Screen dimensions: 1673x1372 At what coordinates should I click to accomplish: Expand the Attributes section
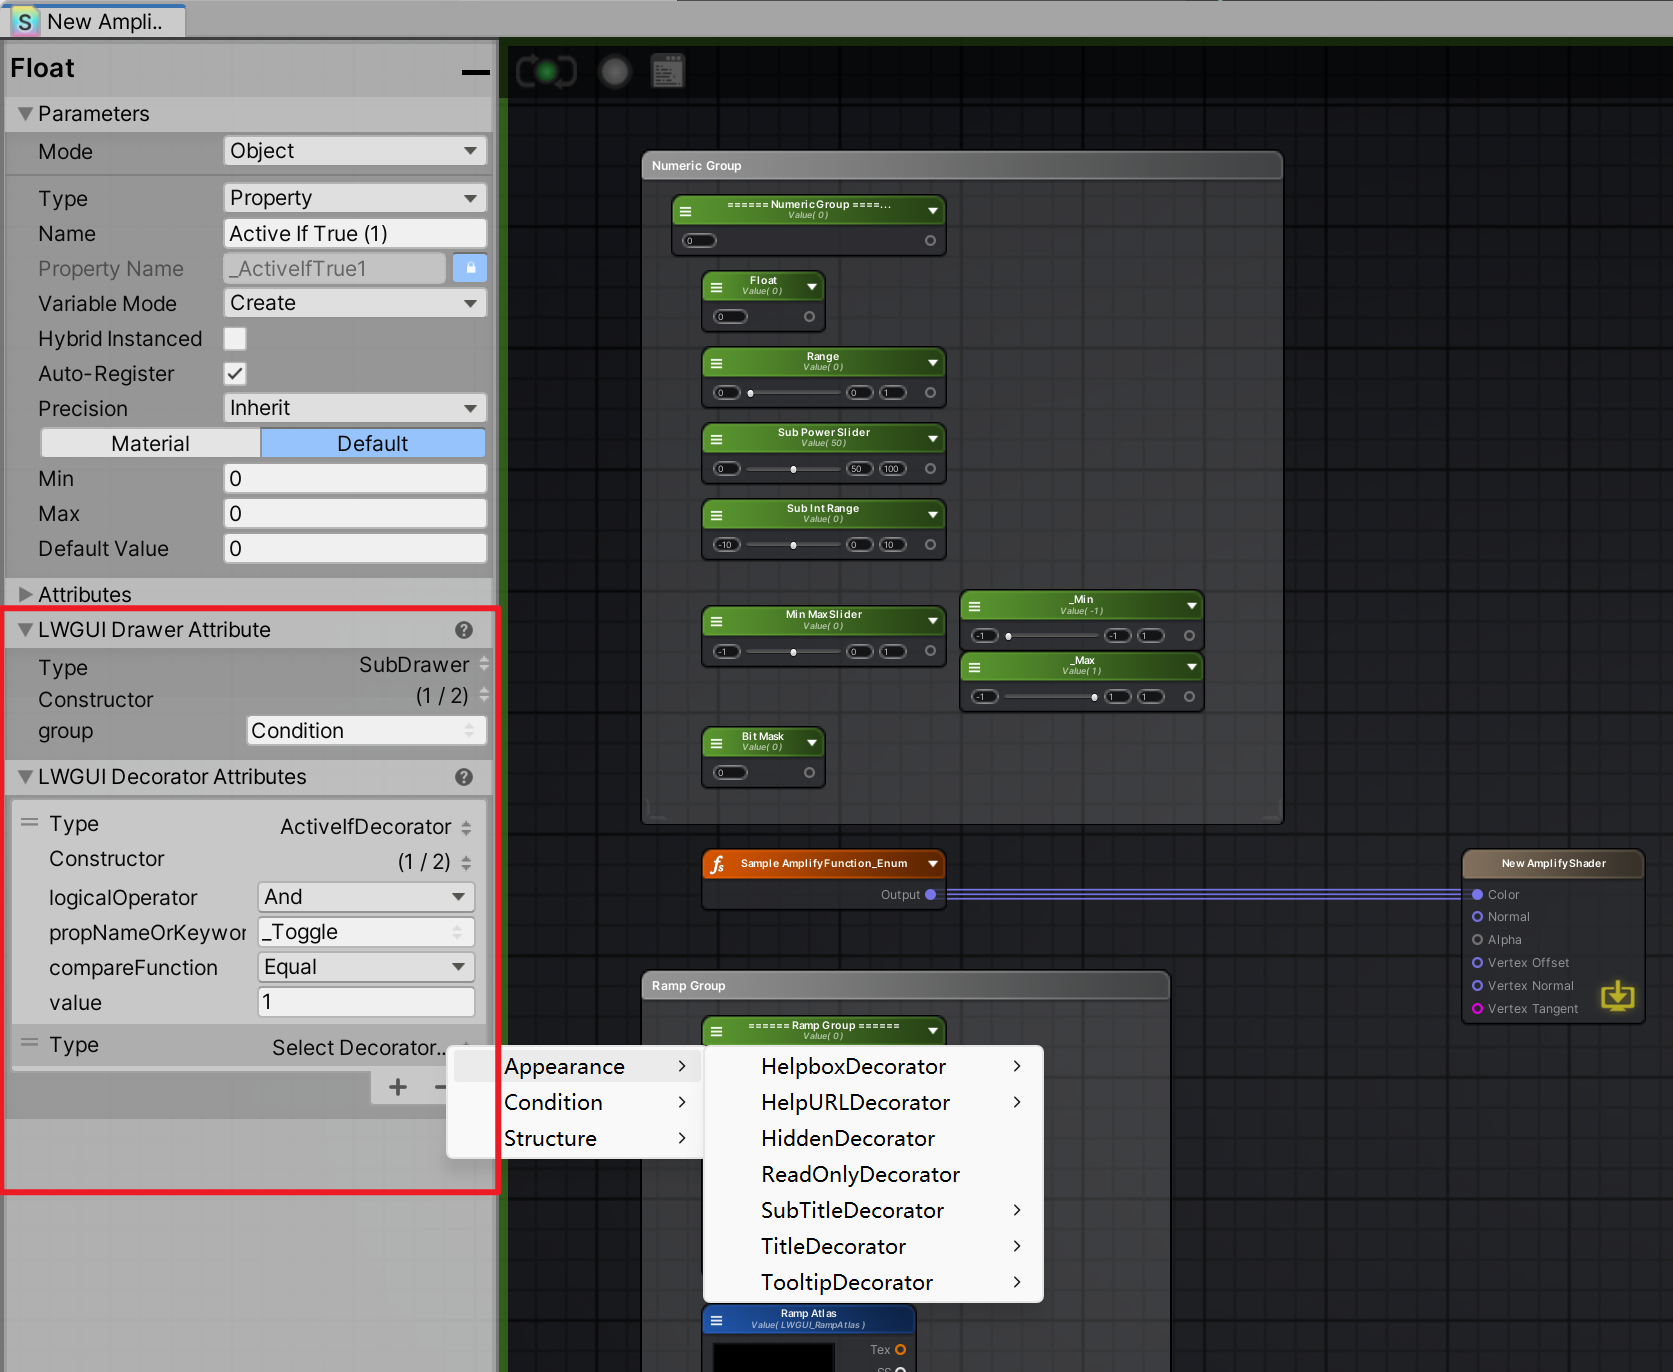[x=26, y=594]
